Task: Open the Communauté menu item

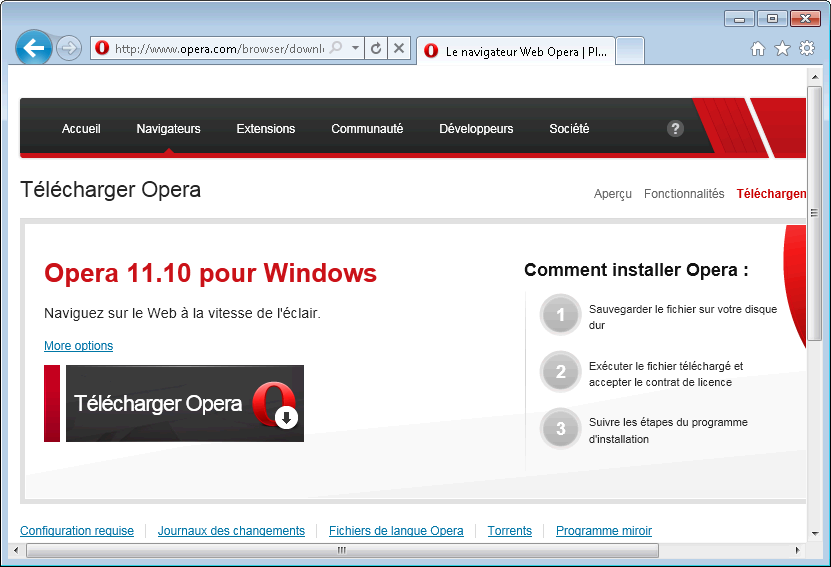Action: point(367,128)
